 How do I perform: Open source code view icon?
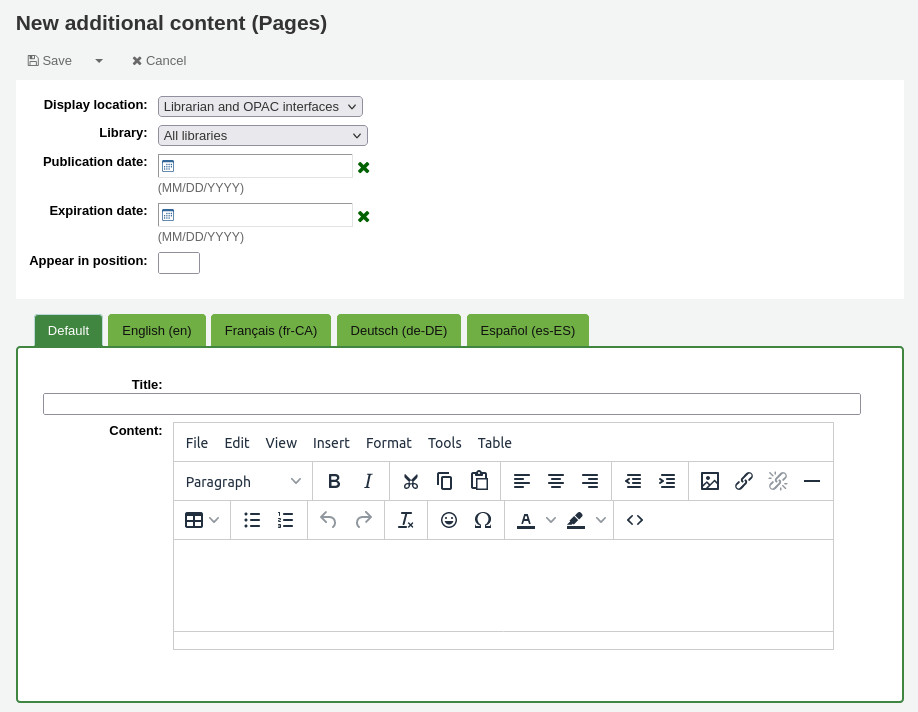(x=635, y=520)
